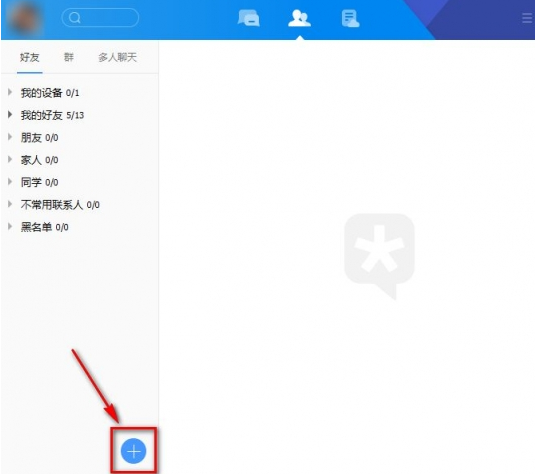Select the 朋友 0/0 row text
The image size is (535, 474).
[x=40, y=138]
